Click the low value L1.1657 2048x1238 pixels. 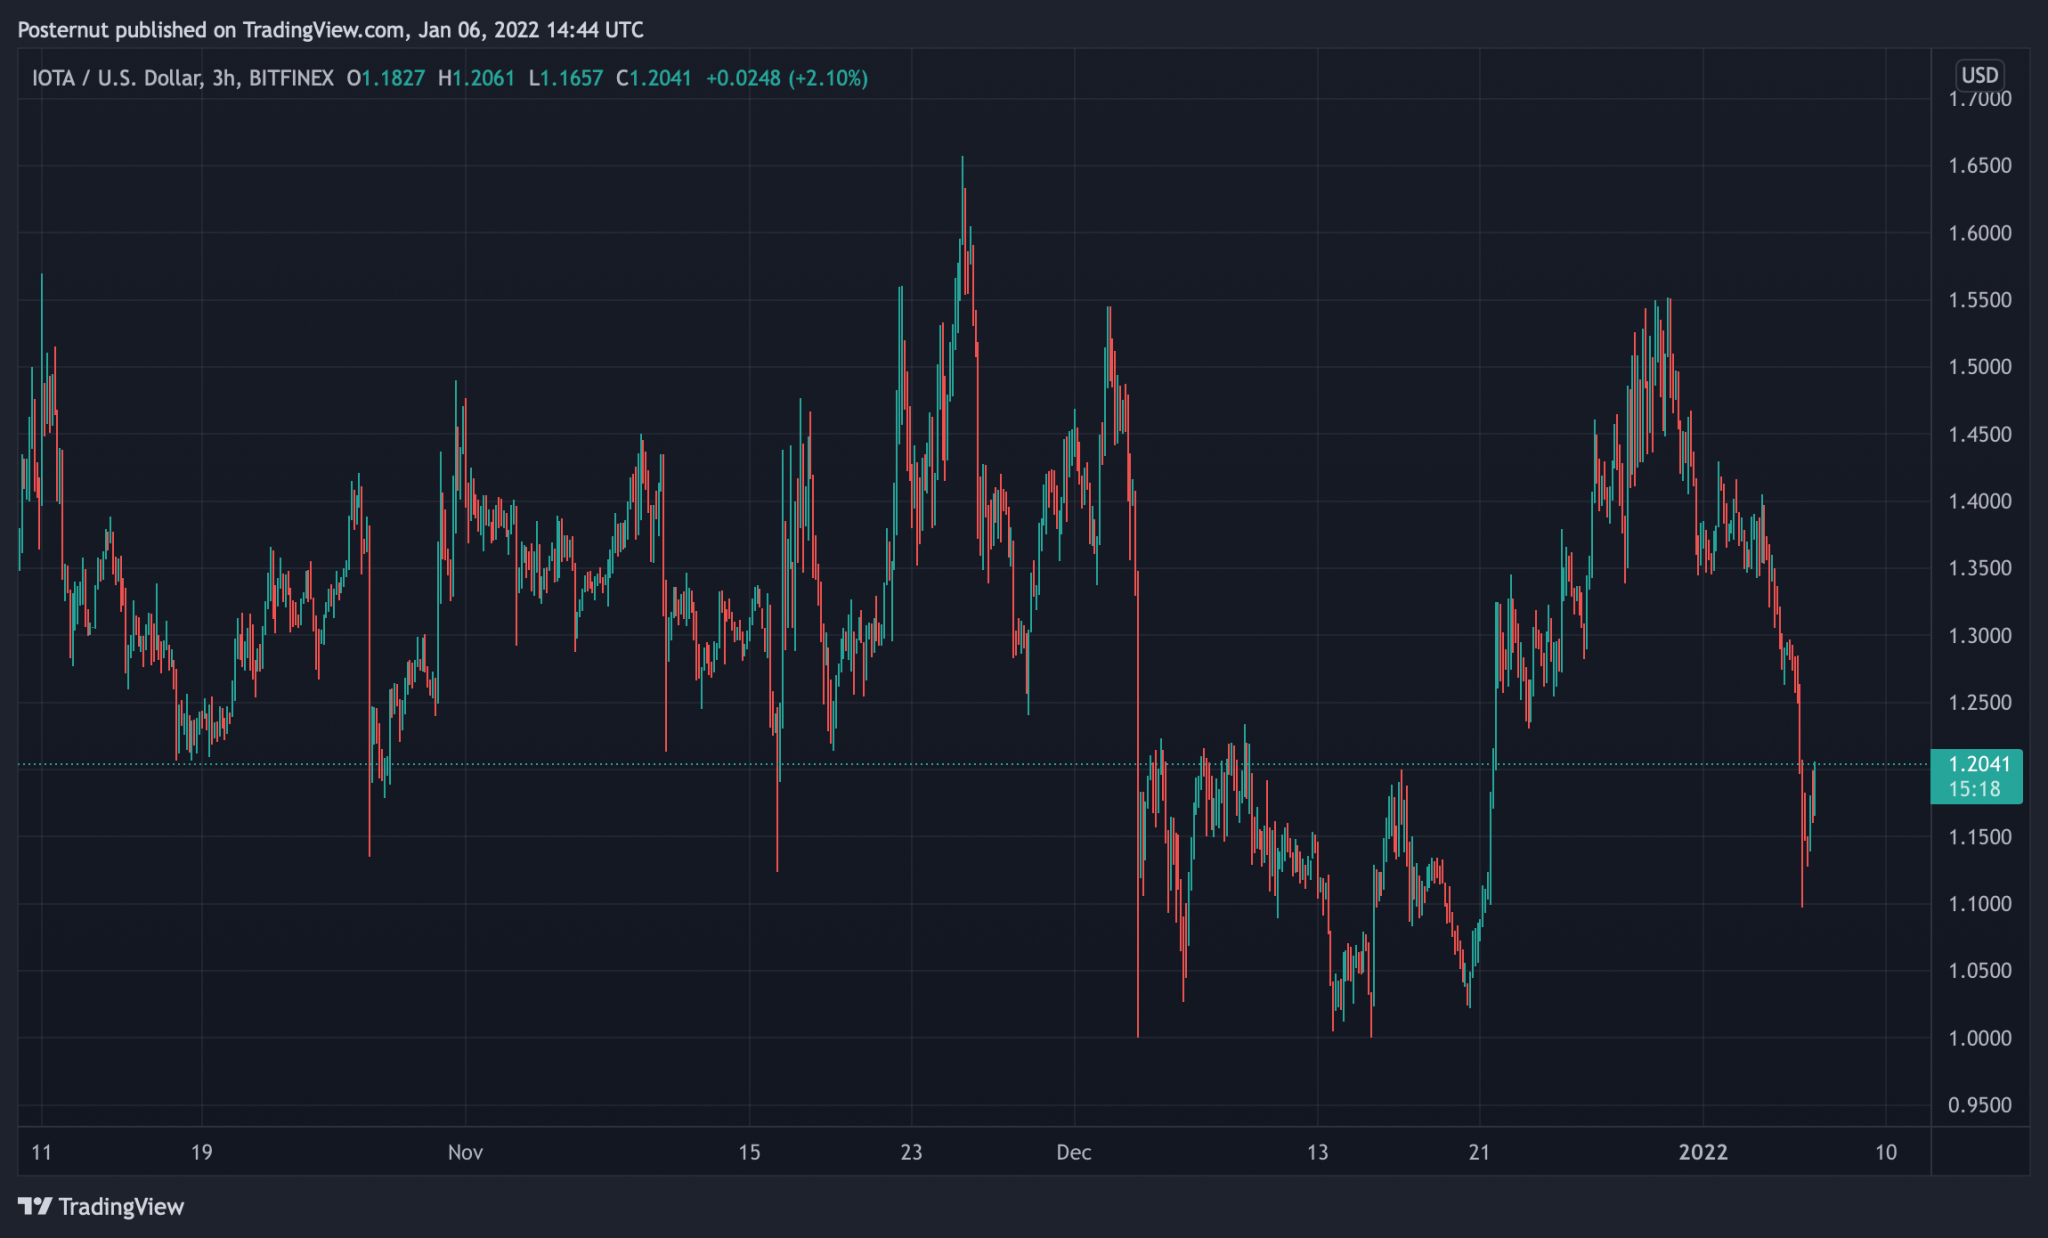pos(566,78)
